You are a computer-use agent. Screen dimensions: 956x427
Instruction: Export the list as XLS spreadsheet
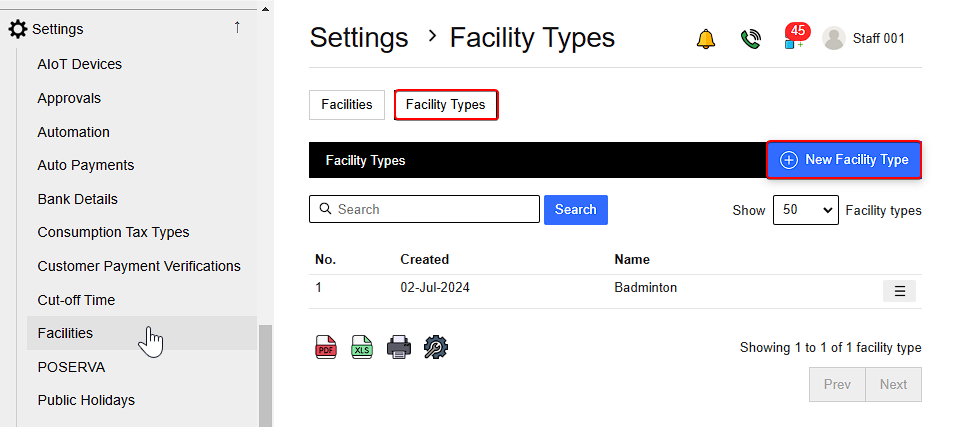coord(362,347)
